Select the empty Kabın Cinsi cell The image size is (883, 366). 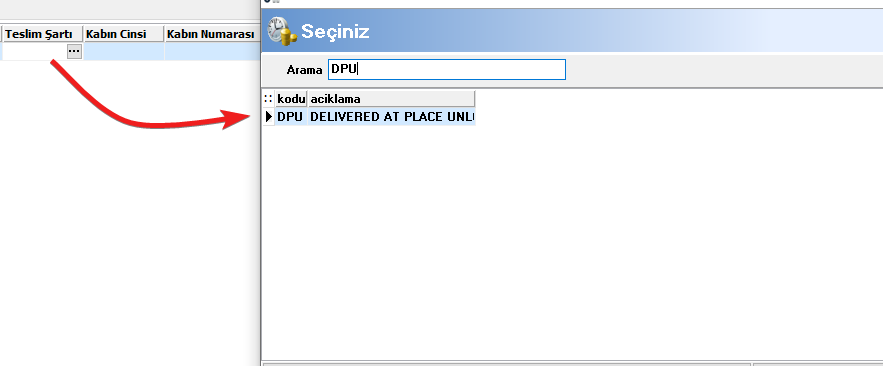124,51
